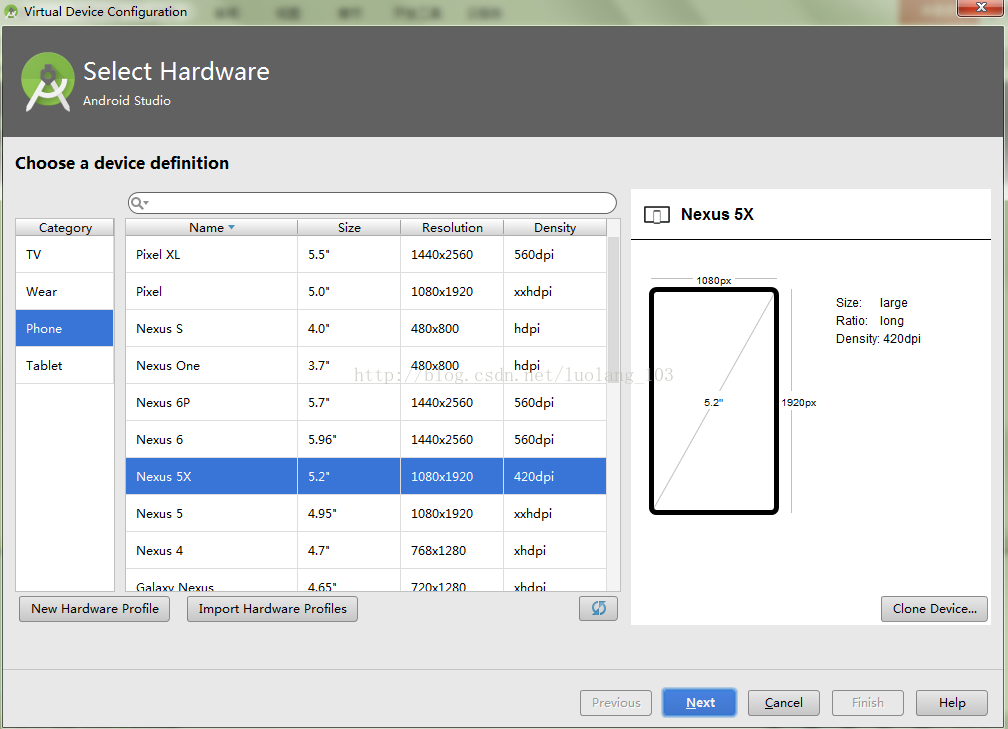
Task: Select the Nexus 6P device row
Action: [x=366, y=402]
